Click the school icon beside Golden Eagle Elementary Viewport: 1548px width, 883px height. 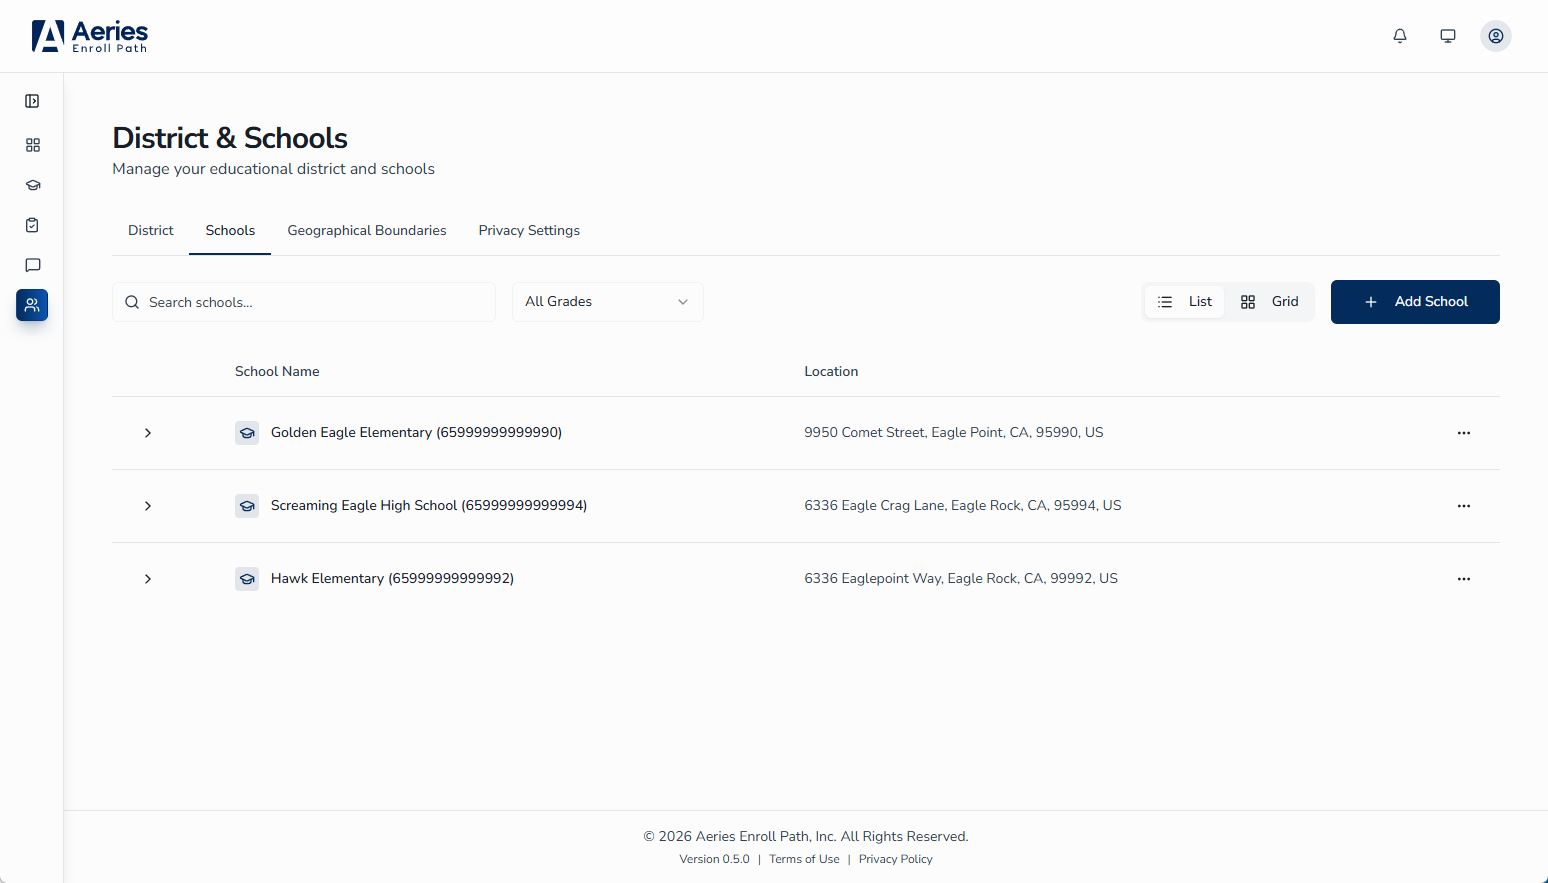[247, 433]
